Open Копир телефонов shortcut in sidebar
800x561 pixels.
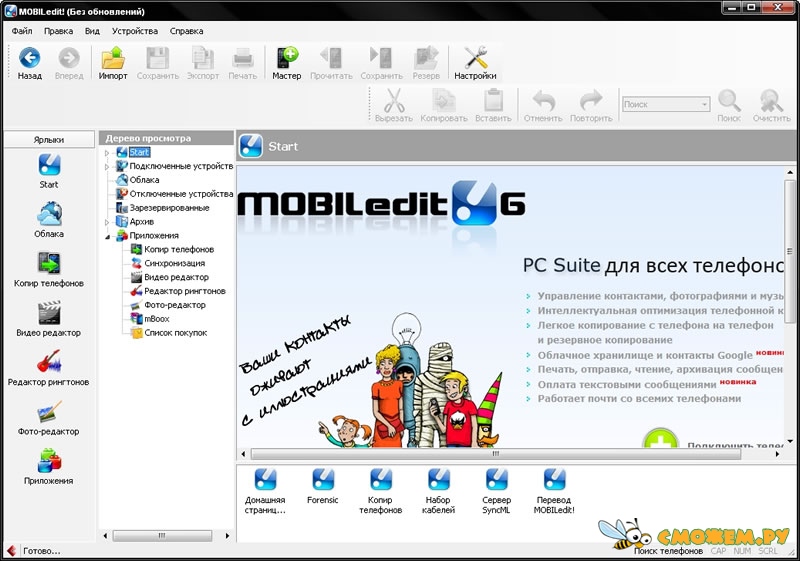tap(49, 264)
